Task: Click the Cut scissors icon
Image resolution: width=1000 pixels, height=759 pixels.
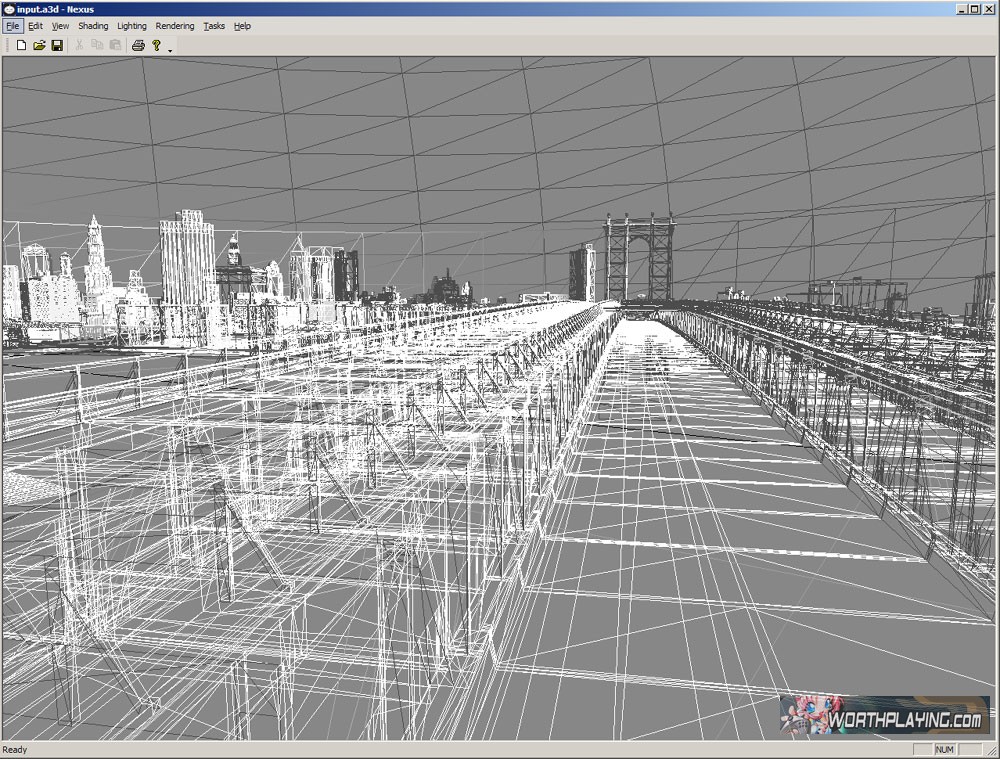Action: 80,45
